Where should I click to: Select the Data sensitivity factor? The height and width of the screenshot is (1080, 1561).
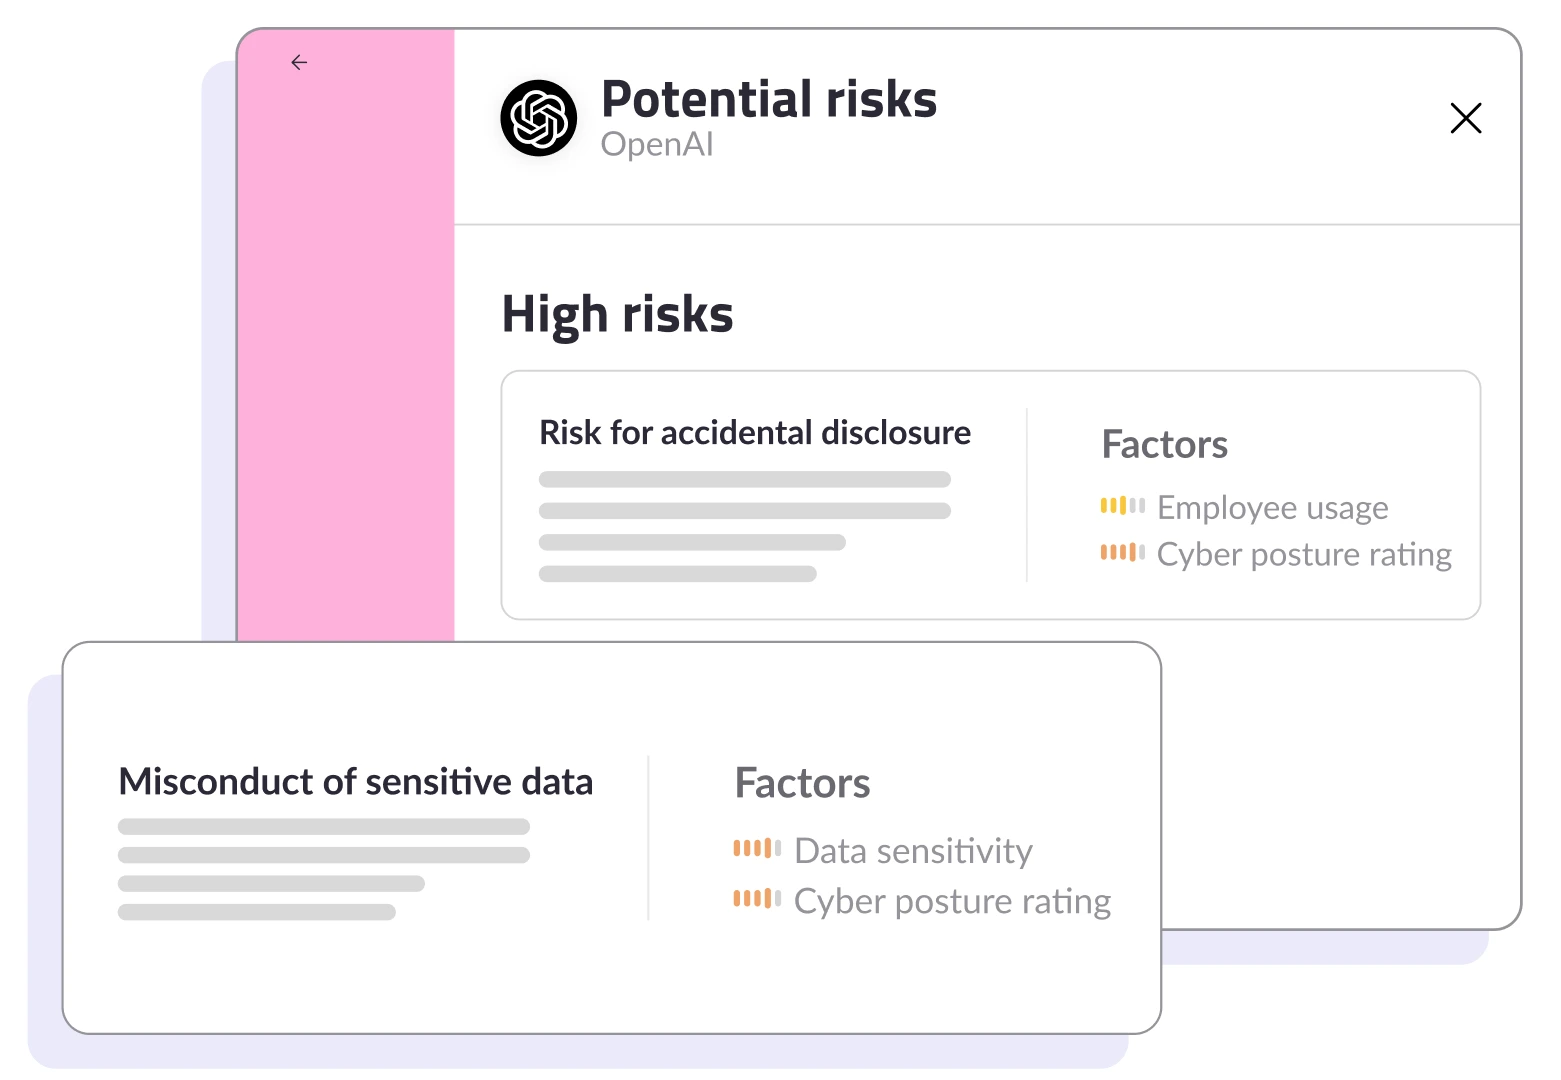[x=913, y=851]
